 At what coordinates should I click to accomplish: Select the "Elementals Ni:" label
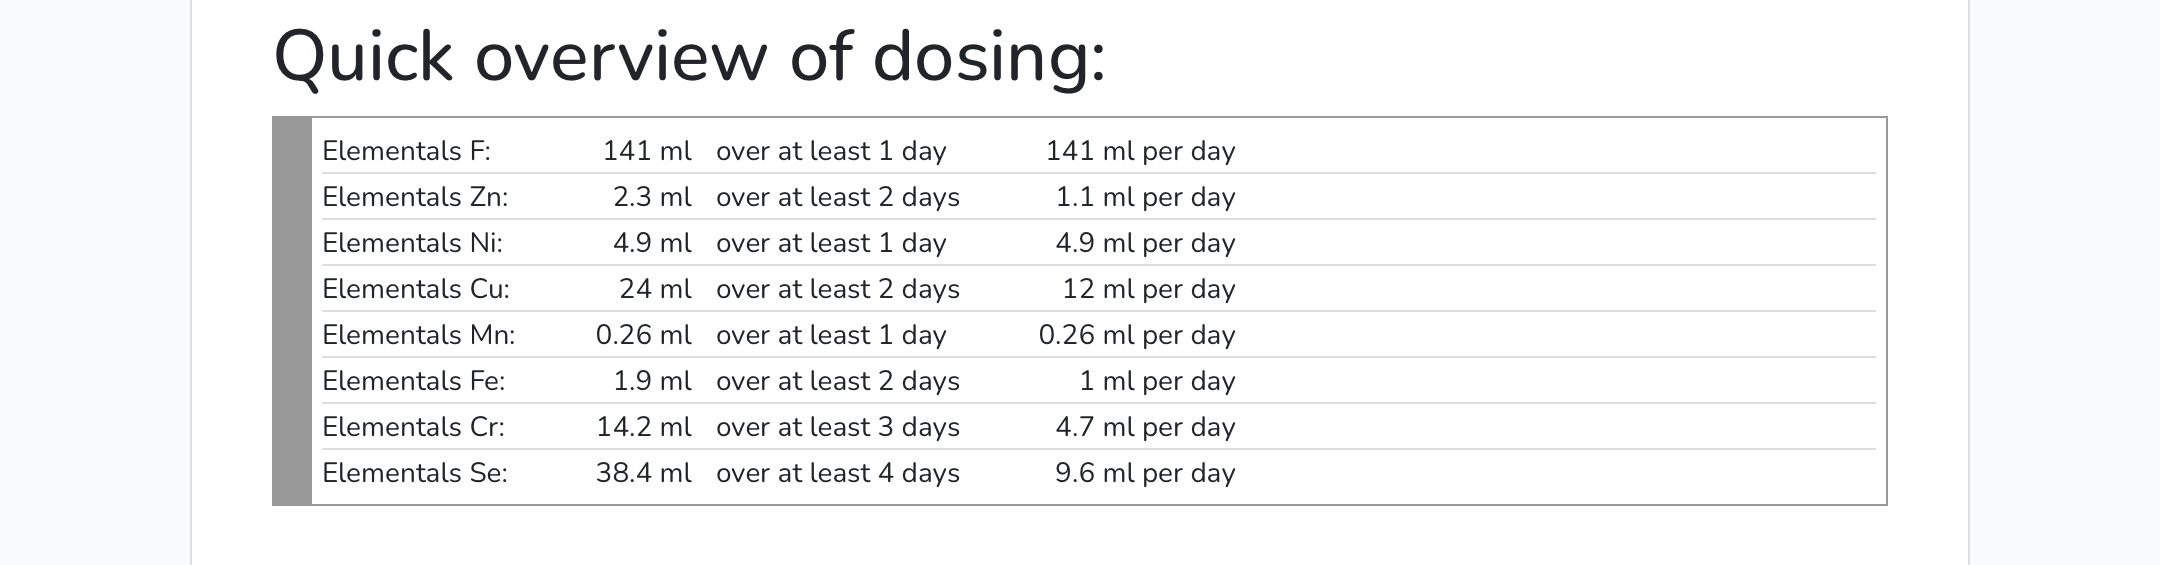[412, 243]
